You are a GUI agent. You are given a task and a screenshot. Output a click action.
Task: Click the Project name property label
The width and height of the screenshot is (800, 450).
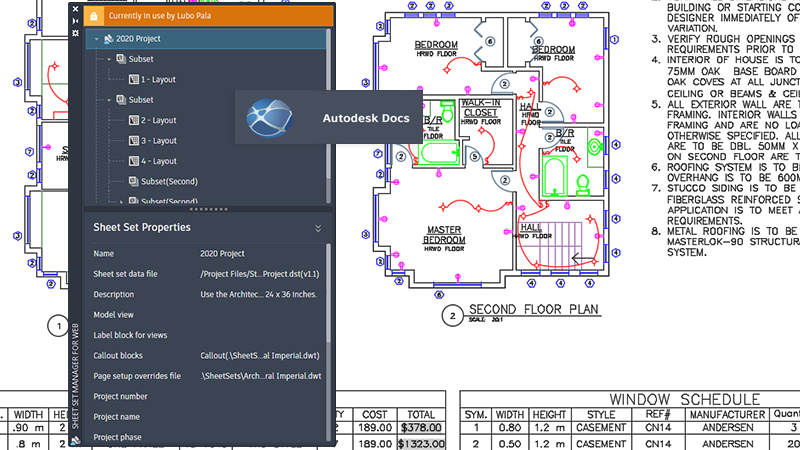click(x=116, y=417)
